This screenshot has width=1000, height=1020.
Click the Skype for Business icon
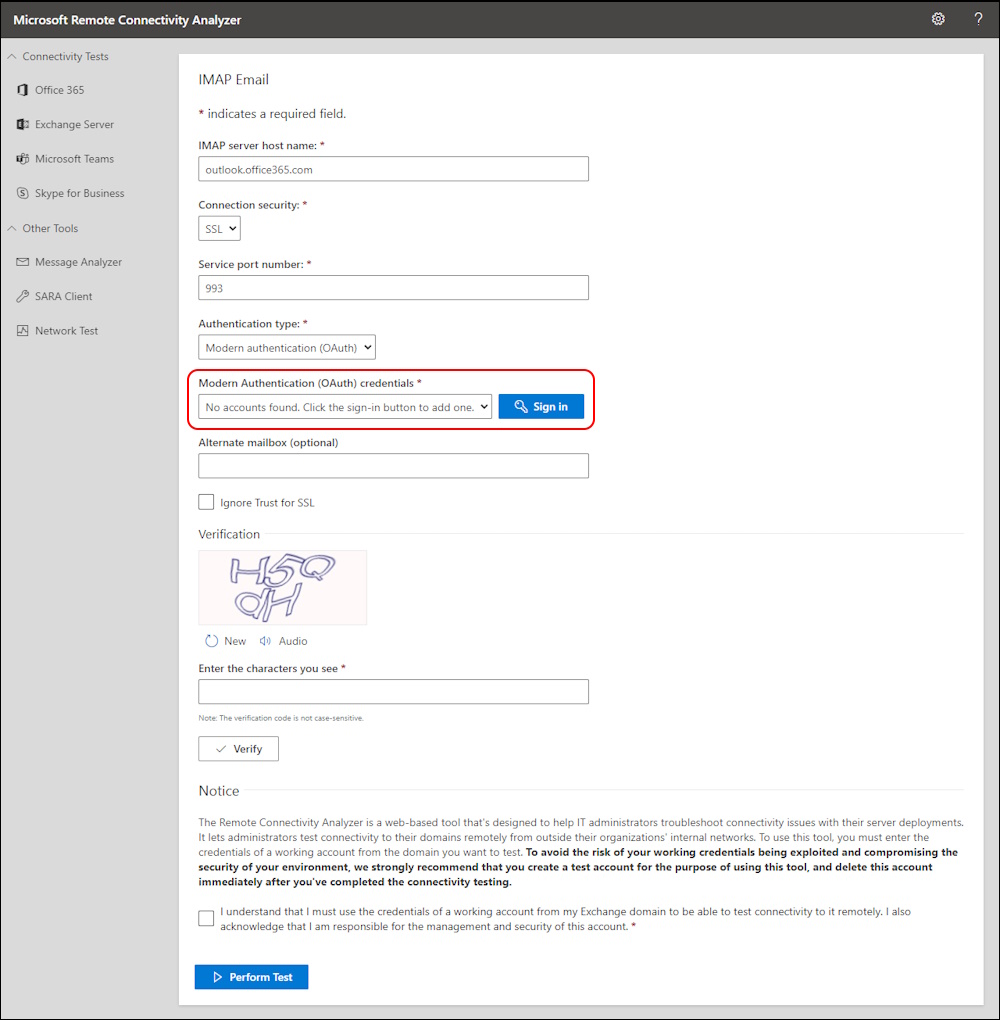click(23, 193)
